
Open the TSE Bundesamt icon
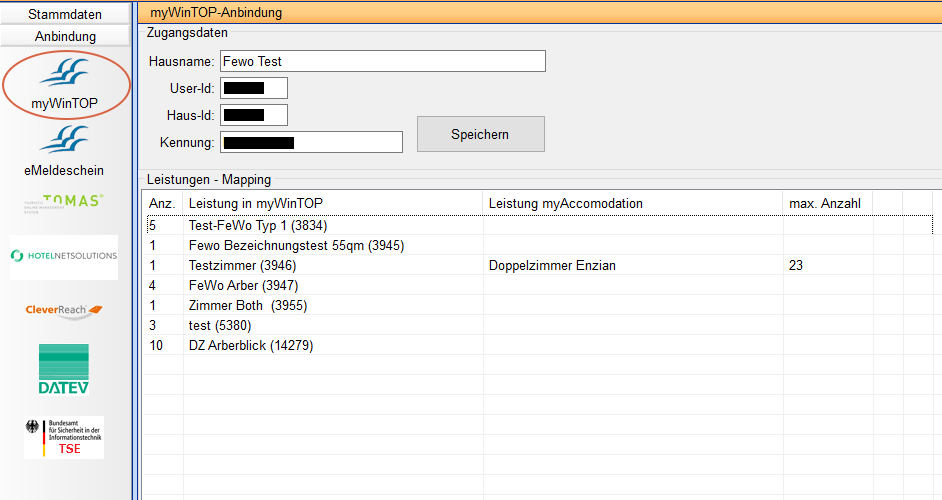click(x=64, y=437)
